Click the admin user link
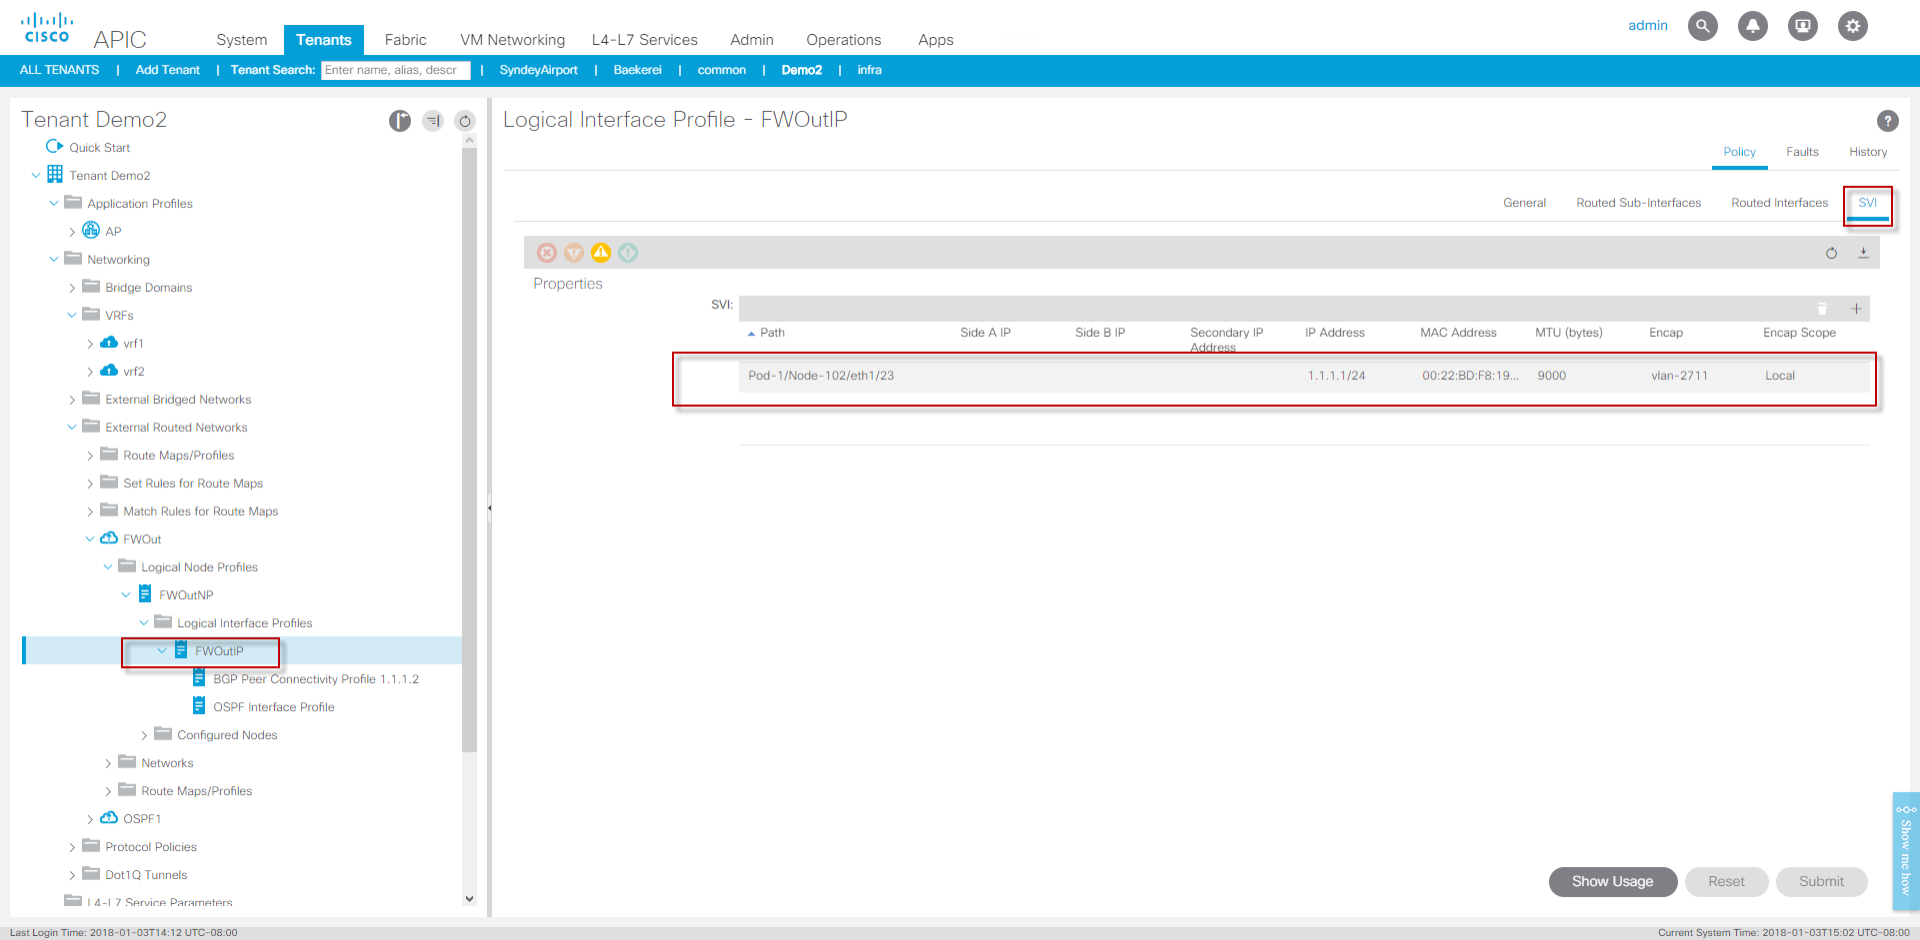The width and height of the screenshot is (1920, 940). [x=1647, y=26]
